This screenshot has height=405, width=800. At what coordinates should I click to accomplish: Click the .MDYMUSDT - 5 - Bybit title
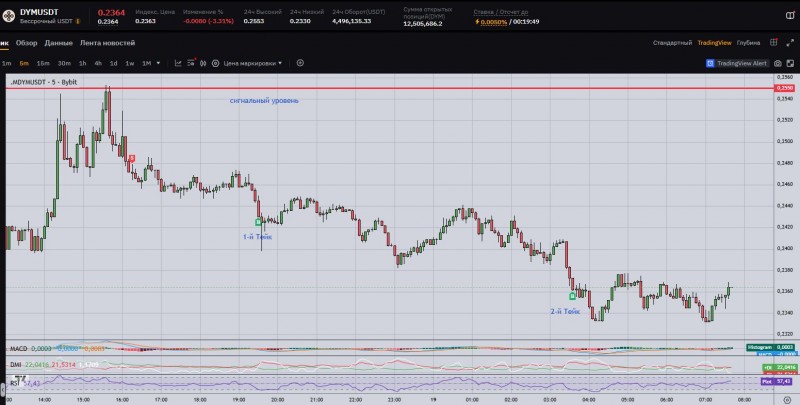(x=43, y=82)
